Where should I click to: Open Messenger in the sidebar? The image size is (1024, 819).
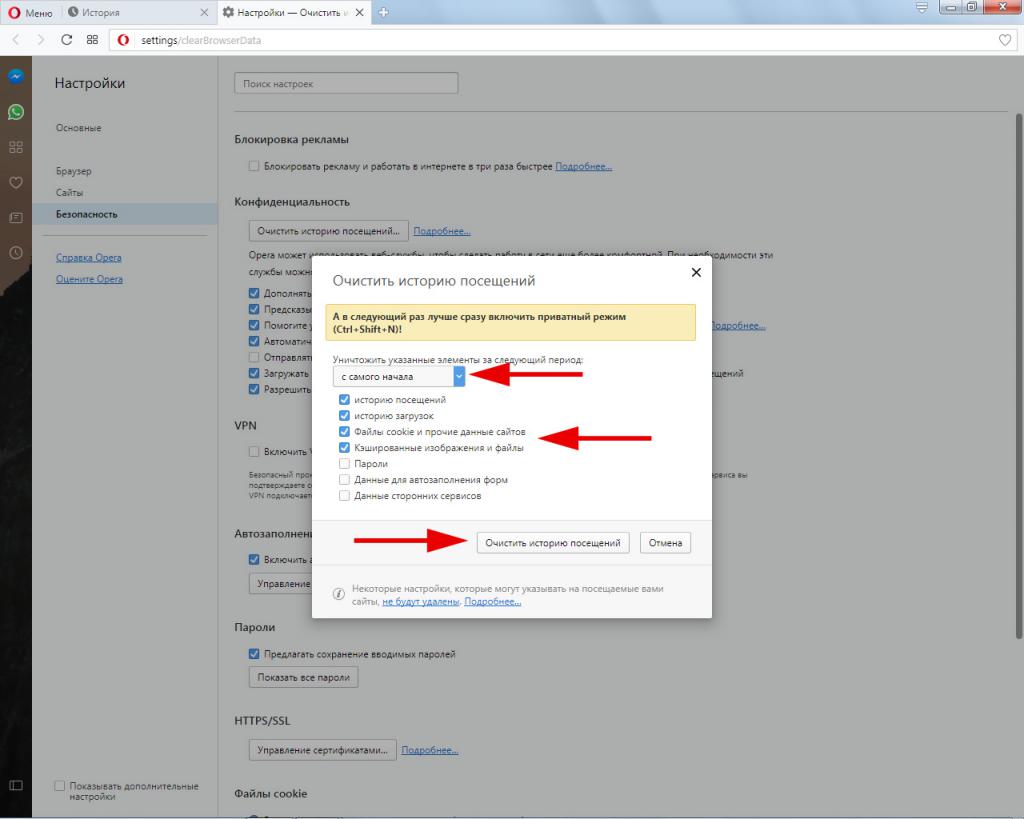tap(16, 76)
